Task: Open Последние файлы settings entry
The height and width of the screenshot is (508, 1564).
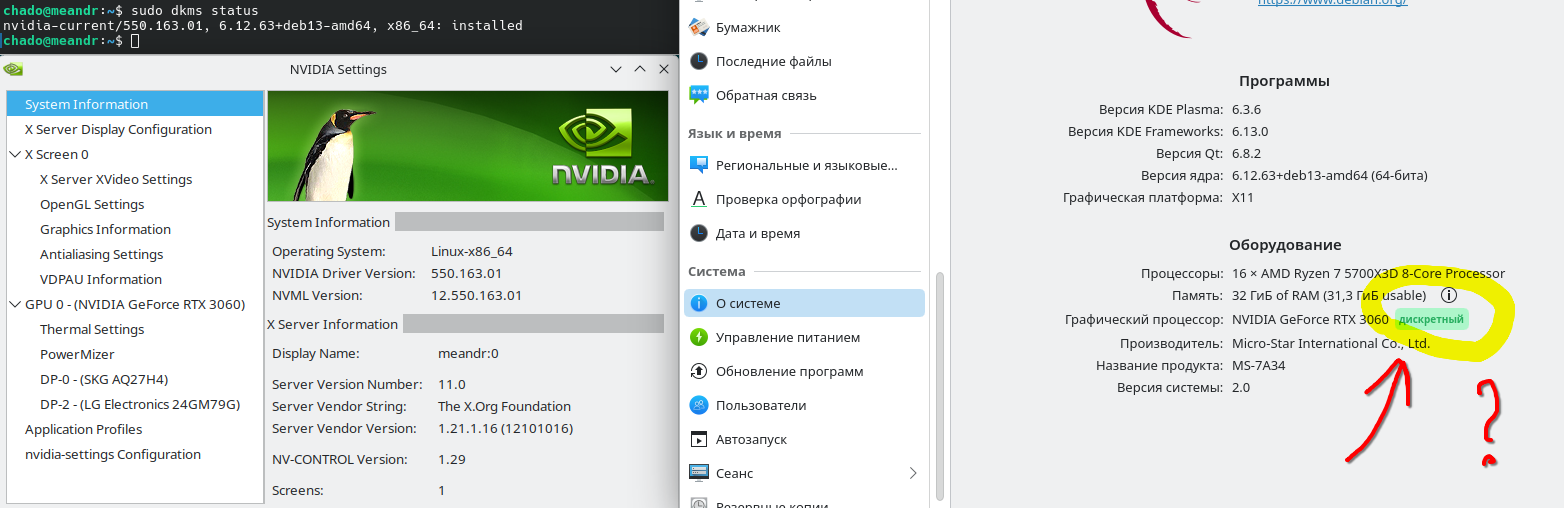Action: click(804, 61)
